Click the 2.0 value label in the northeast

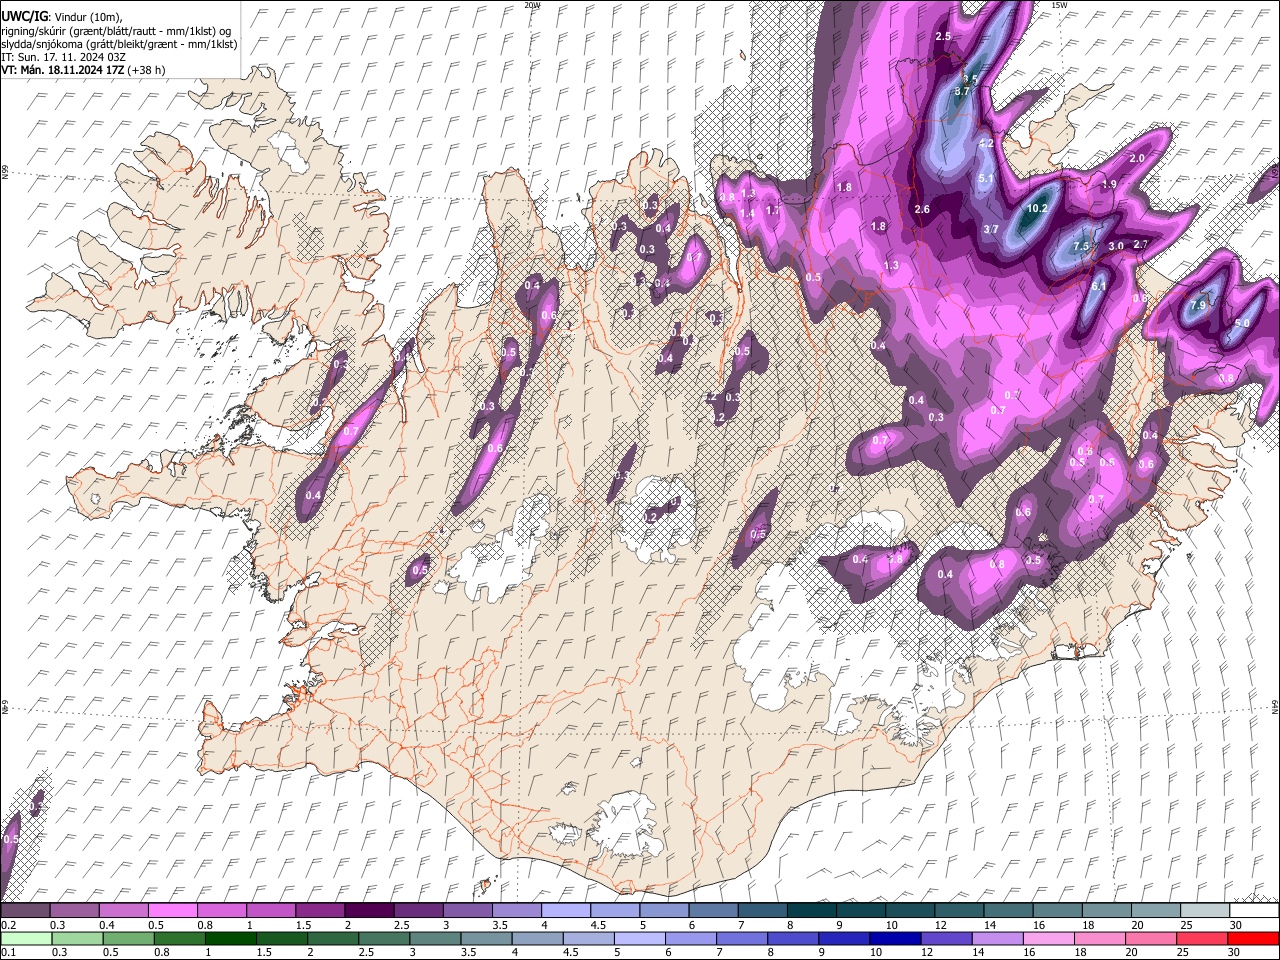[x=1136, y=158]
